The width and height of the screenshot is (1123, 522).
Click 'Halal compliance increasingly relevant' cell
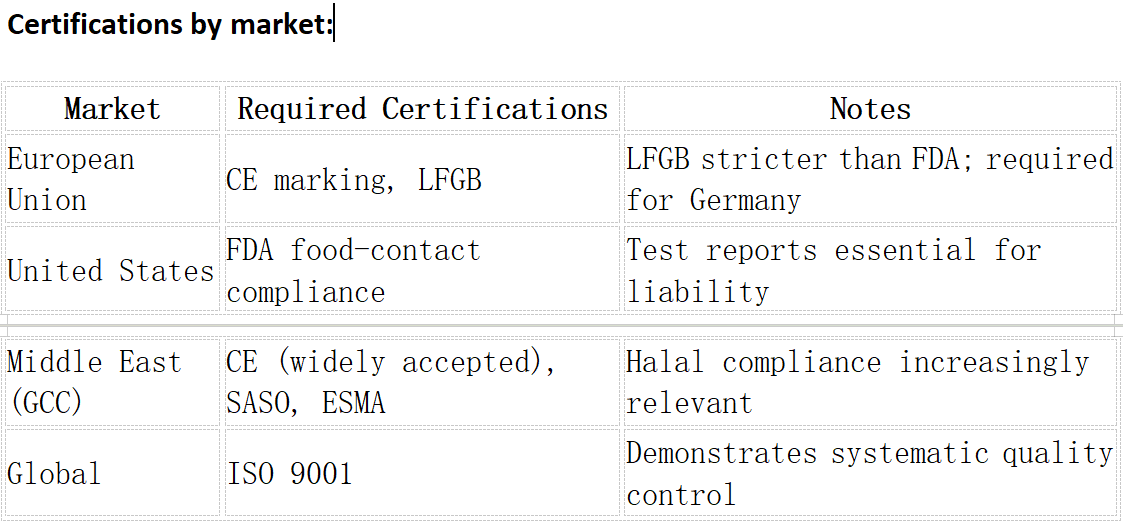coord(869,382)
